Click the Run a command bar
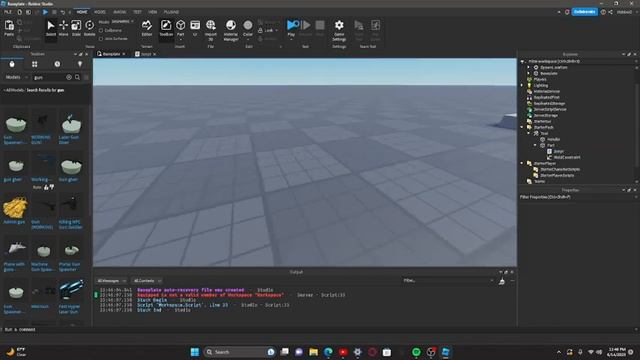Viewport: 640px width, 360px height. click(x=318, y=329)
